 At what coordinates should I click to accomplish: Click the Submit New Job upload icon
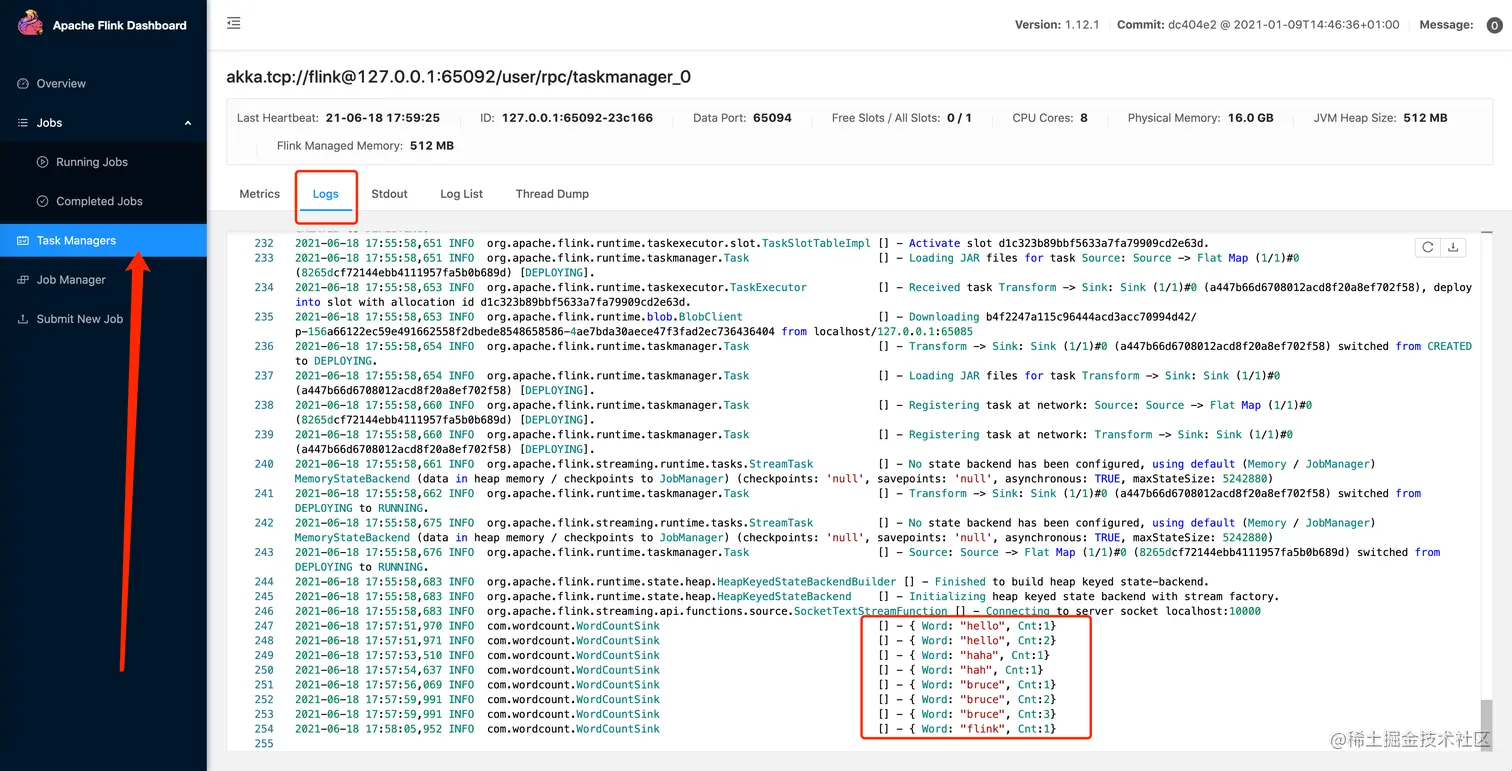[x=23, y=319]
